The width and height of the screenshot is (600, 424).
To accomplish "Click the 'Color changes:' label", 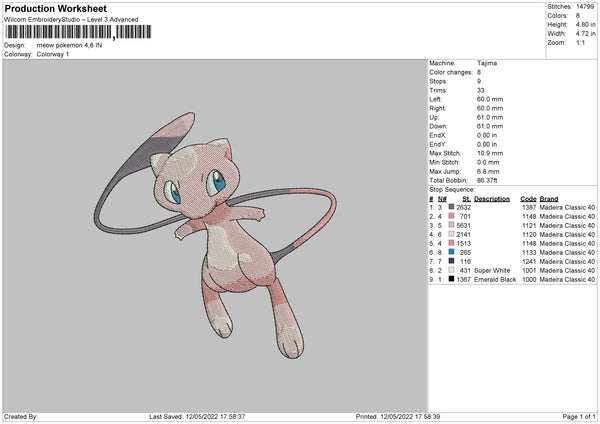I will (x=451, y=72).
